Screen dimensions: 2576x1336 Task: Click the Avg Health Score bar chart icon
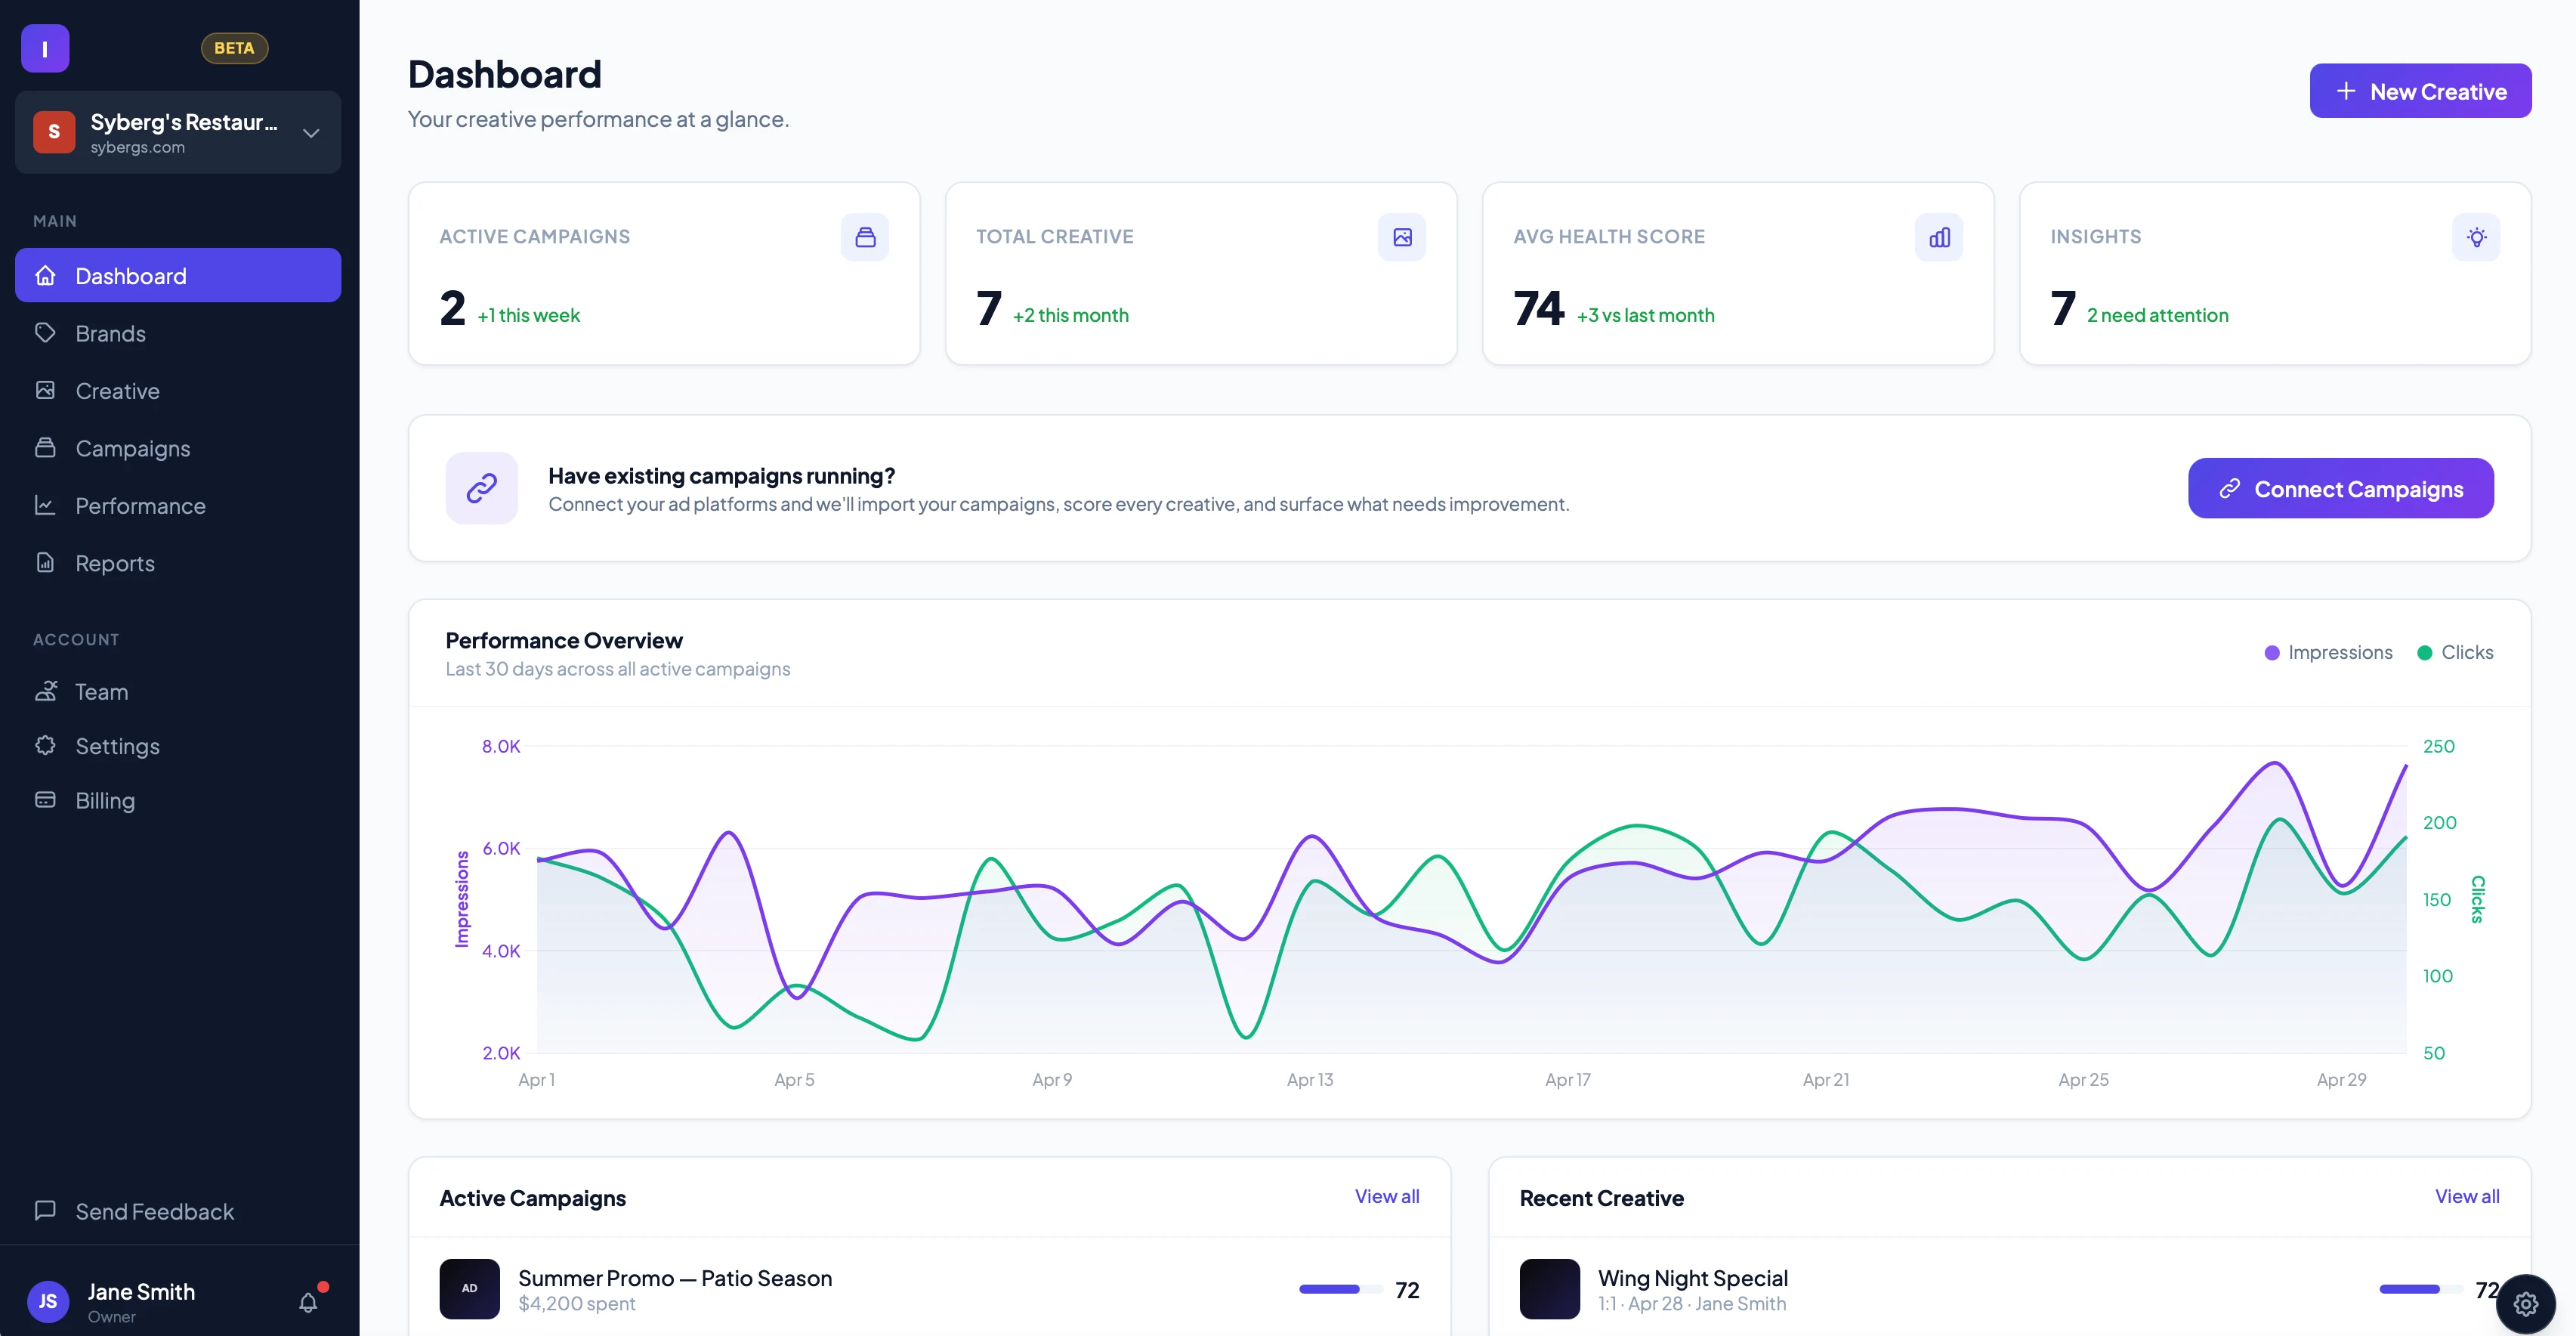pos(1939,237)
